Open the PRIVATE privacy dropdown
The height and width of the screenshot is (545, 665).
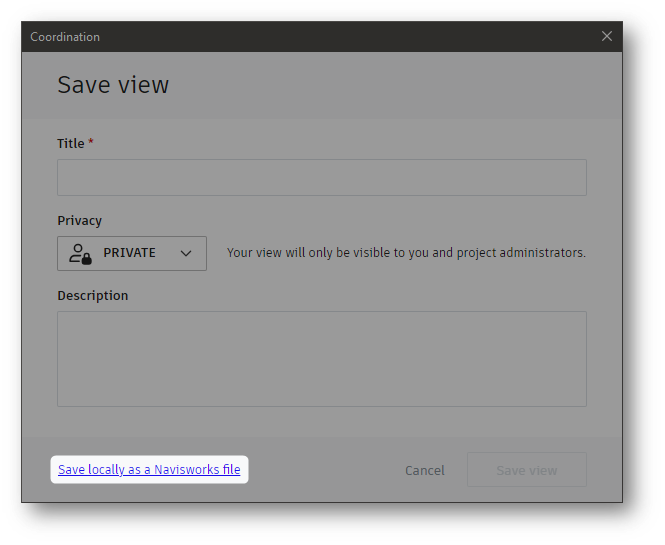point(132,253)
